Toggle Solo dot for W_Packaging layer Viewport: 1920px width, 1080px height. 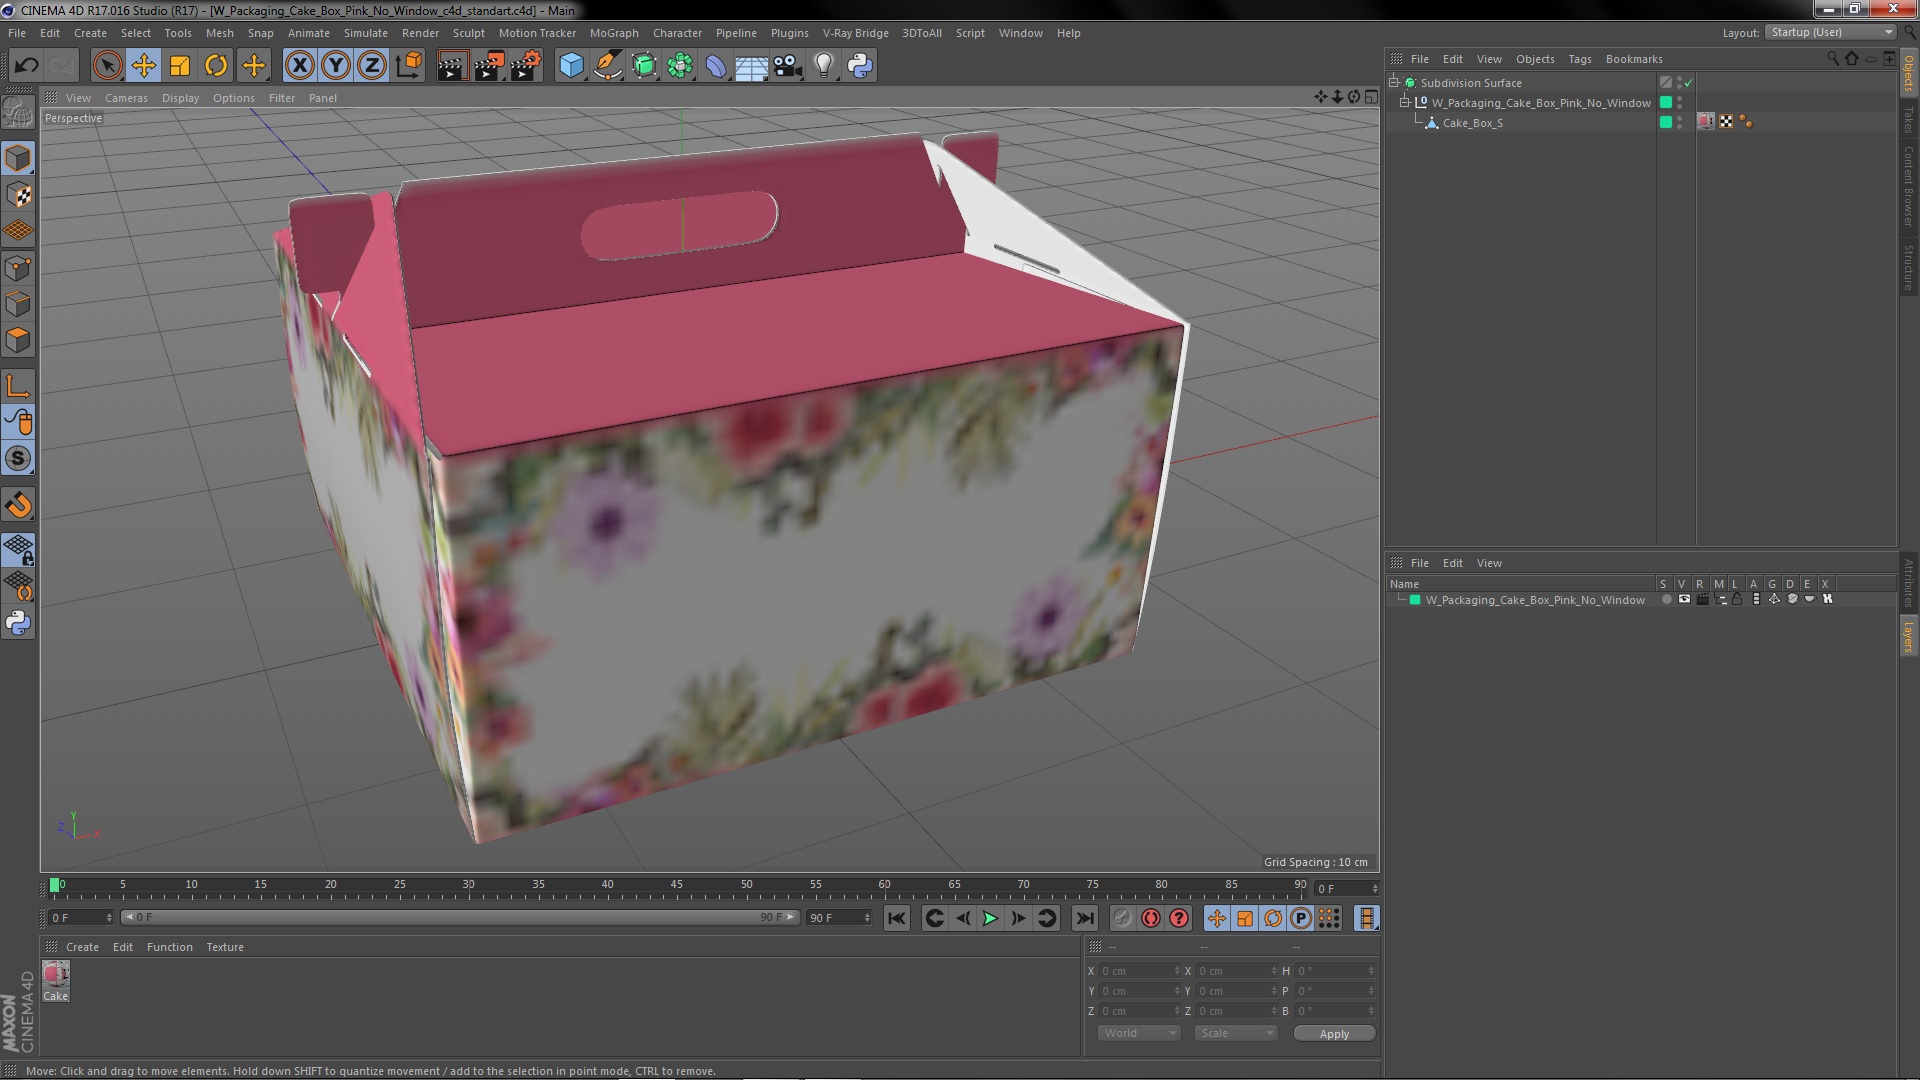[1666, 599]
